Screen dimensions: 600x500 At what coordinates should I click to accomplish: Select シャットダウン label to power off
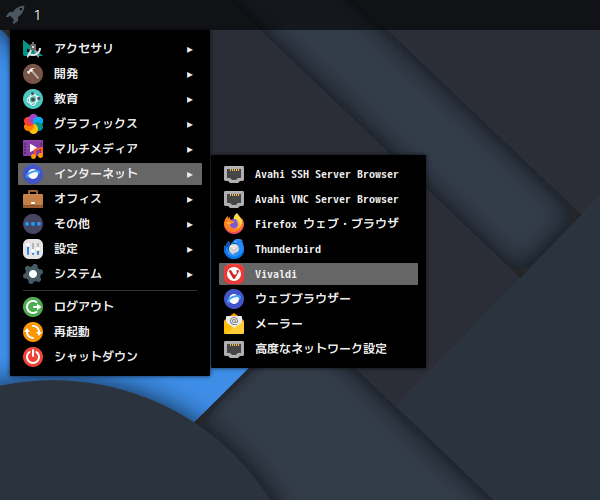click(x=96, y=356)
